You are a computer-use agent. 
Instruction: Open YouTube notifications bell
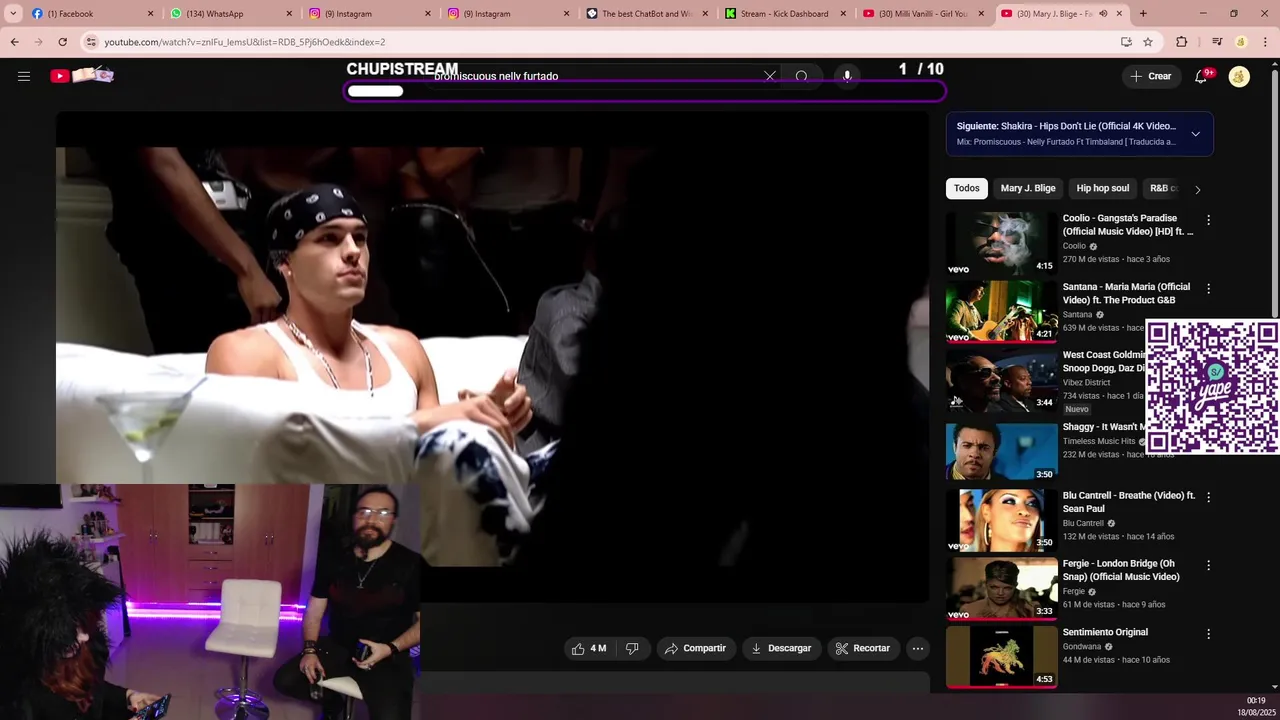1202,76
